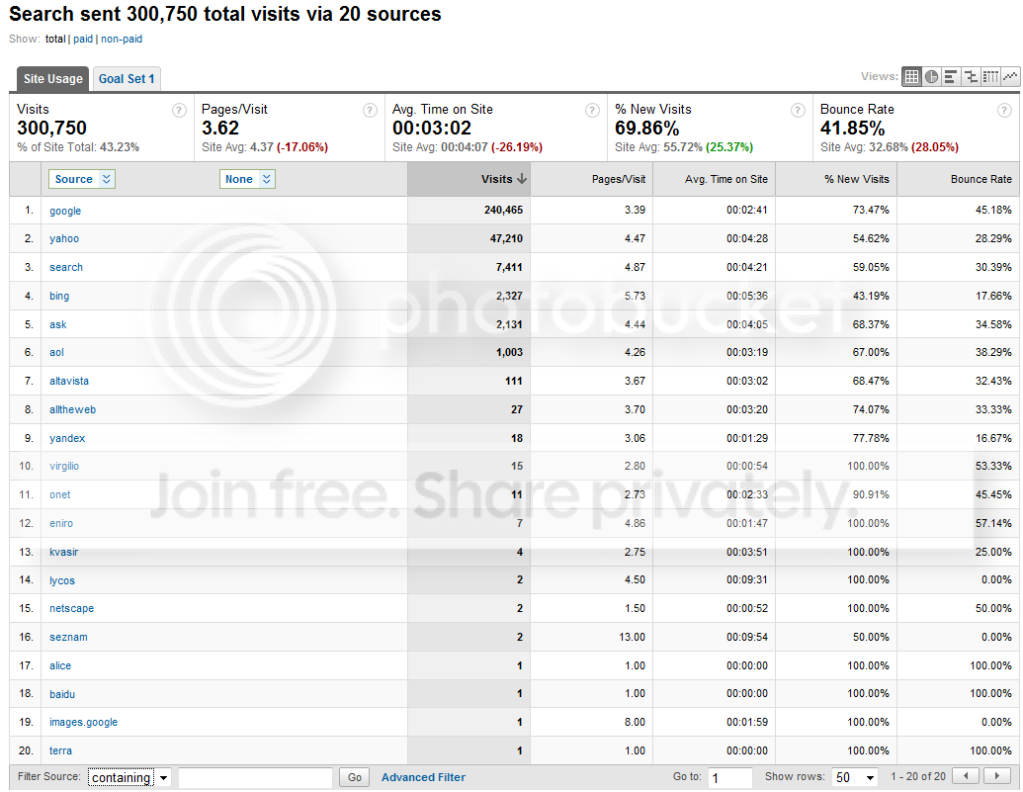Viewport: 1023px width, 792px height.
Task: Open the virgilio source link
Action: point(64,466)
